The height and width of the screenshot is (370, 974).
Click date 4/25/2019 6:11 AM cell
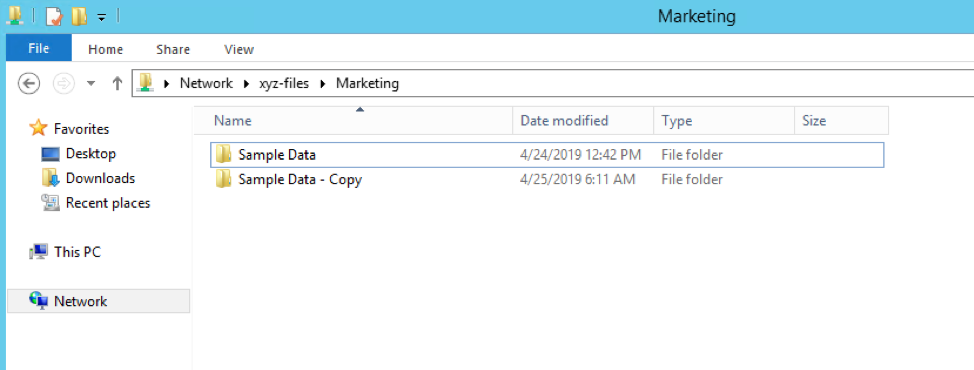pos(578,180)
